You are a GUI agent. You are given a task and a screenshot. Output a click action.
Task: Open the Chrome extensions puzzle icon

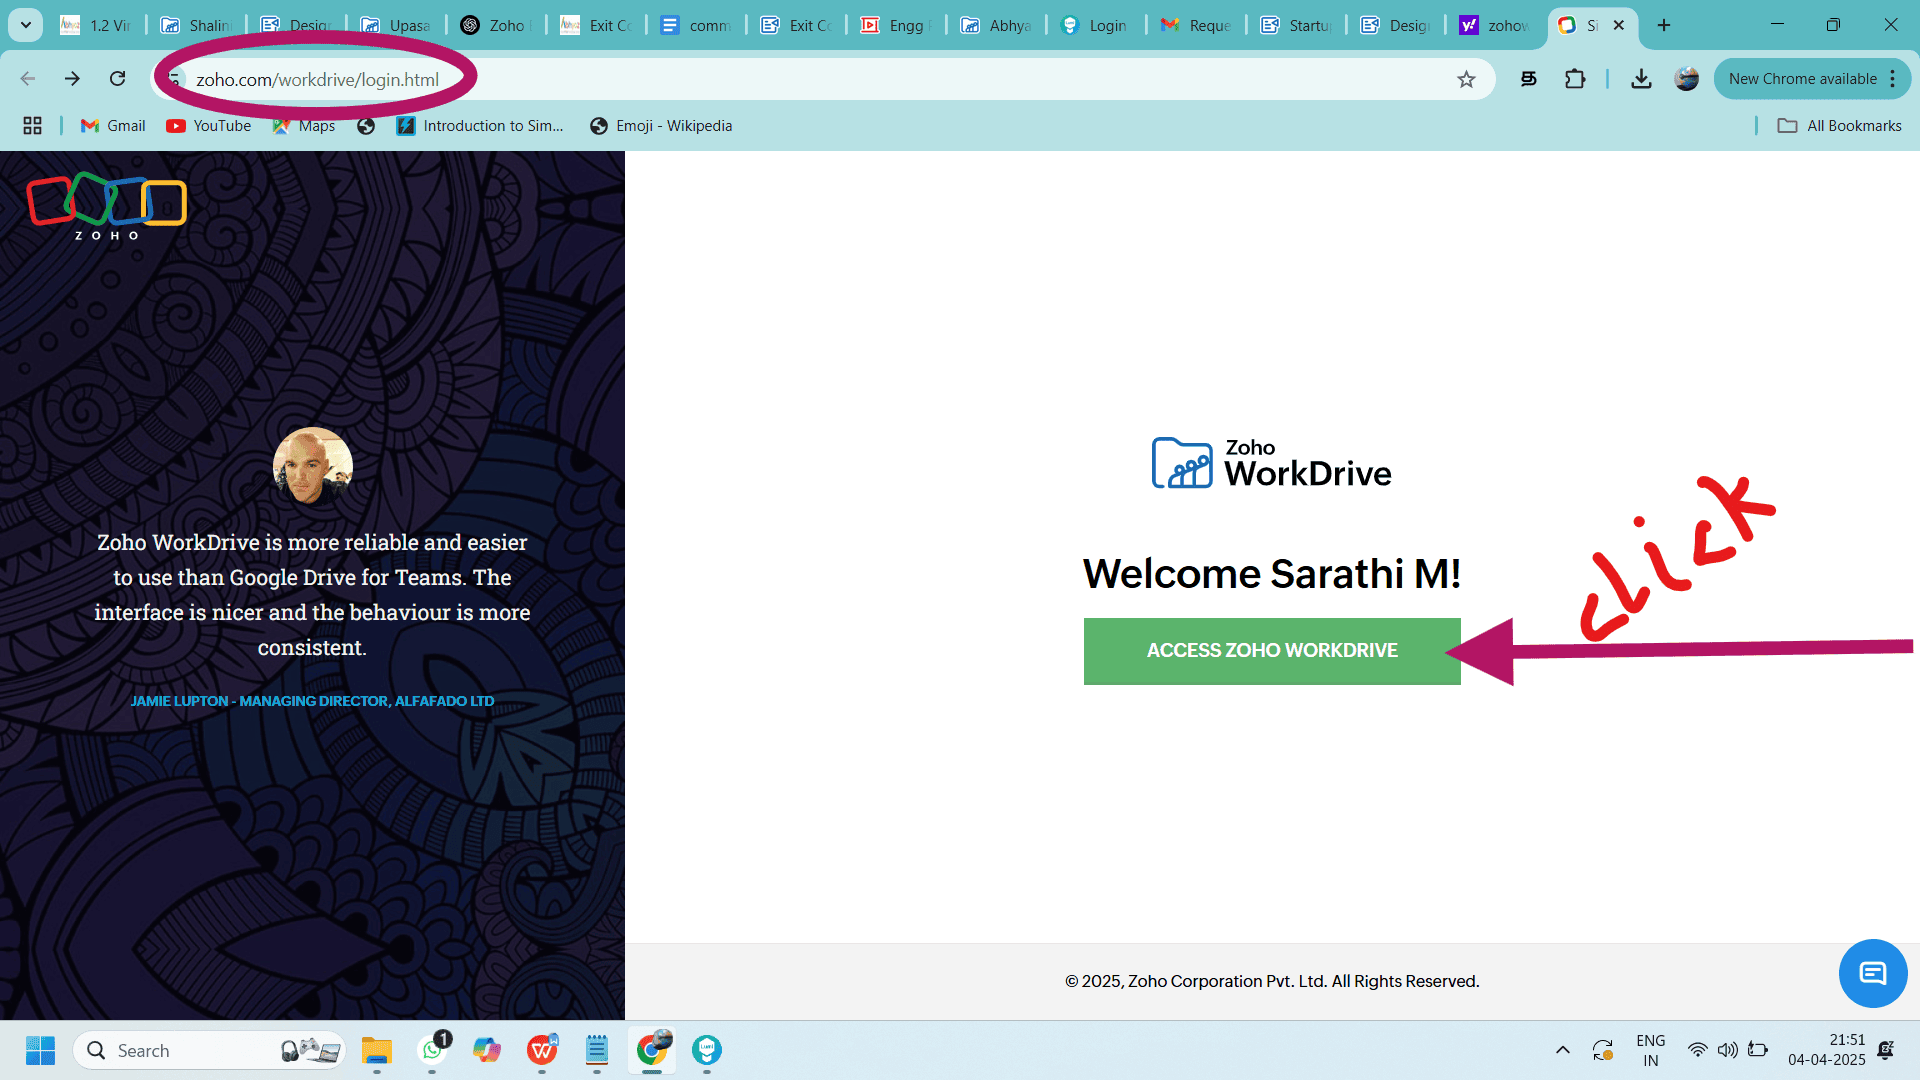point(1575,79)
